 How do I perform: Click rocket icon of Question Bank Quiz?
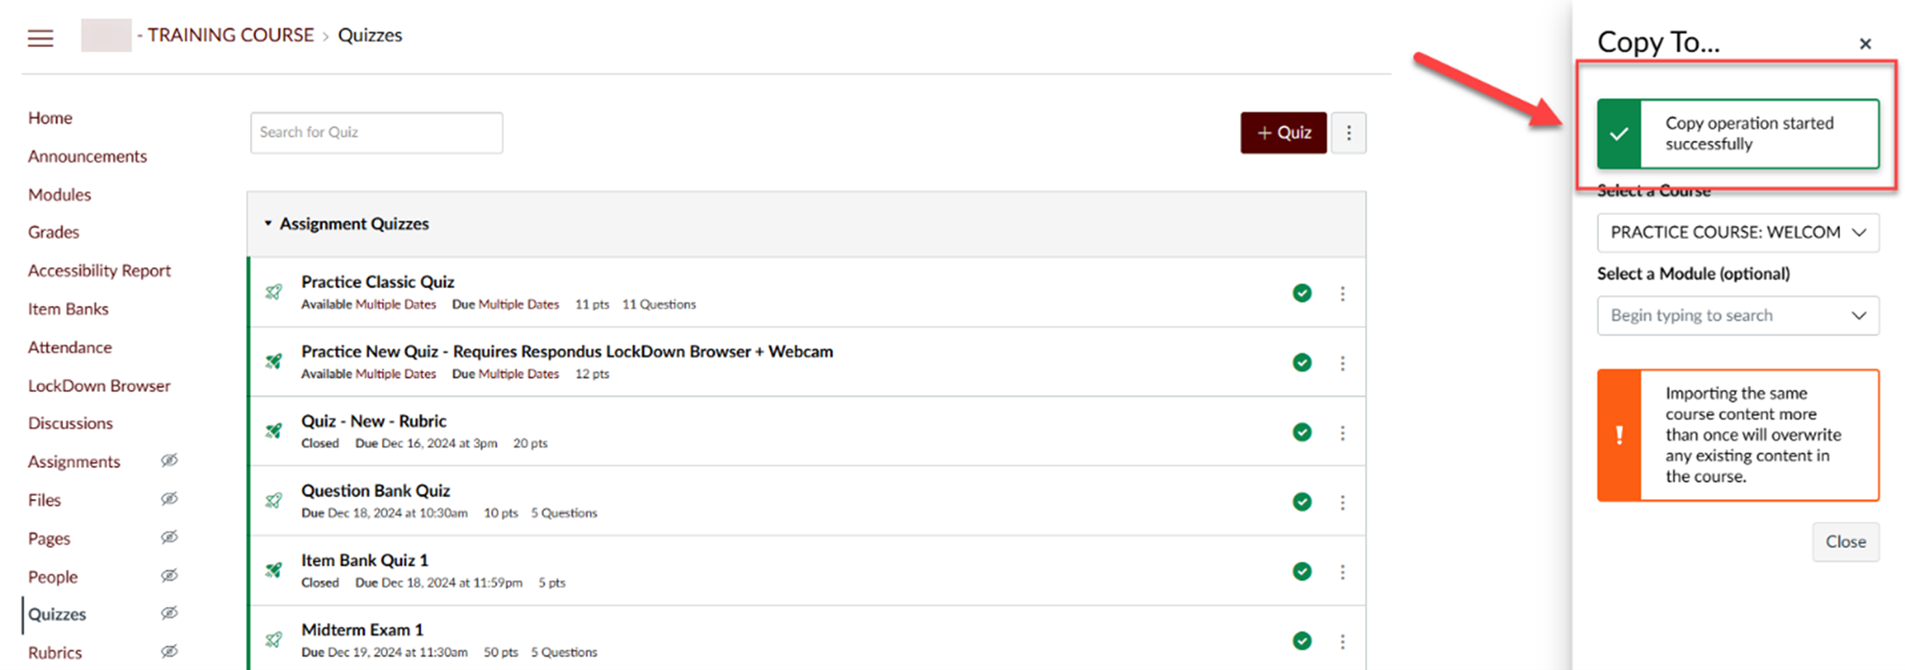[273, 501]
